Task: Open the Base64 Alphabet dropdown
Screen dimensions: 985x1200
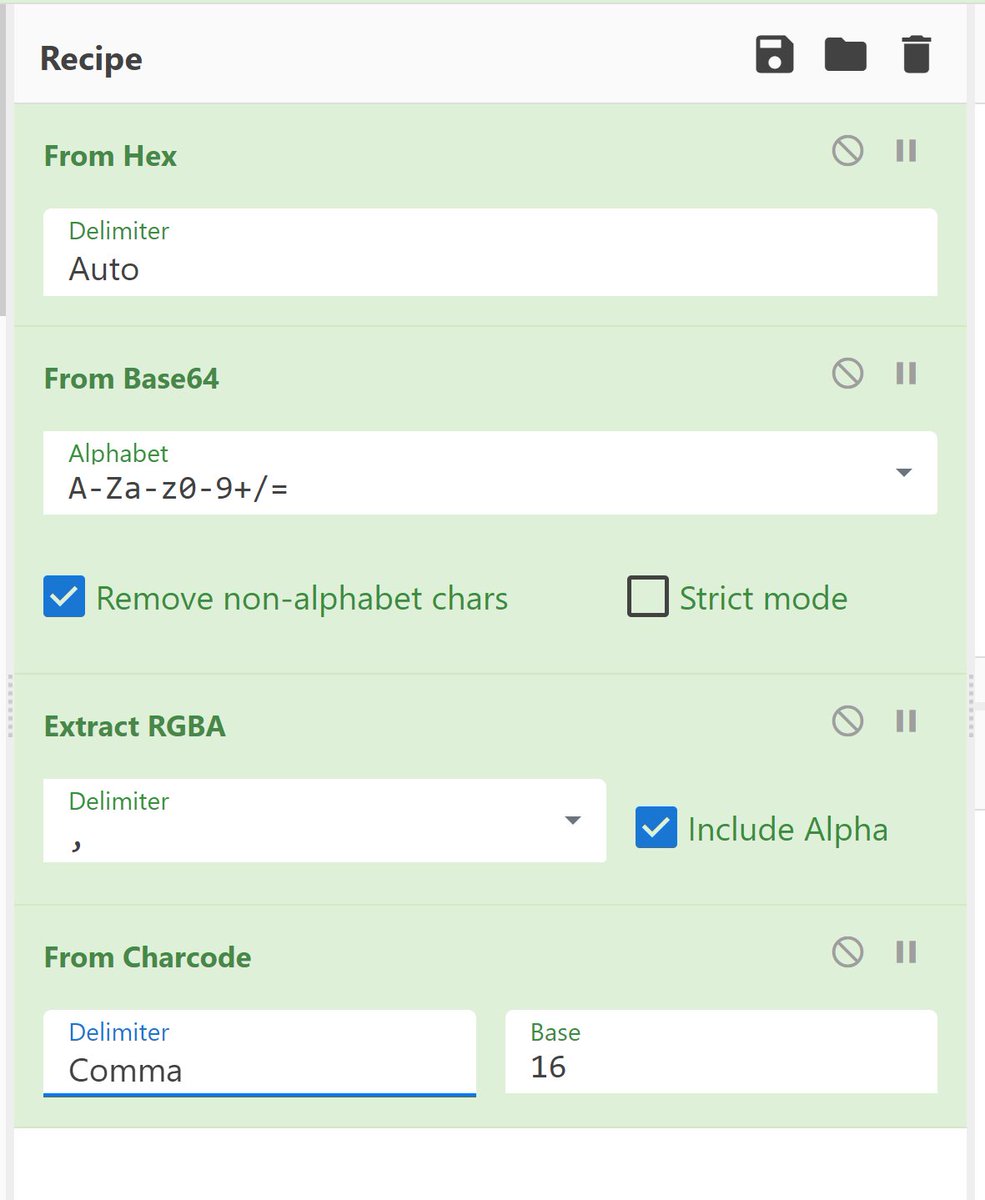Action: point(903,473)
